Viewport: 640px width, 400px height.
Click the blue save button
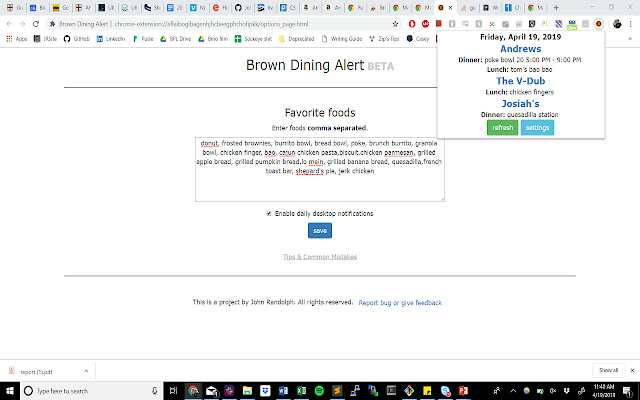(x=320, y=231)
